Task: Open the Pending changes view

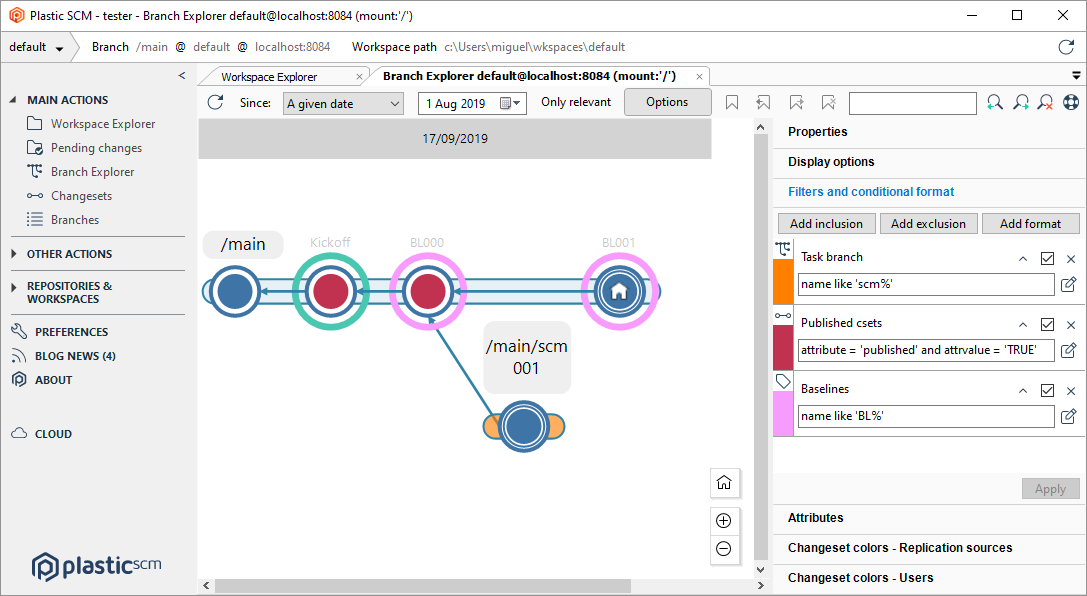Action: click(x=96, y=148)
